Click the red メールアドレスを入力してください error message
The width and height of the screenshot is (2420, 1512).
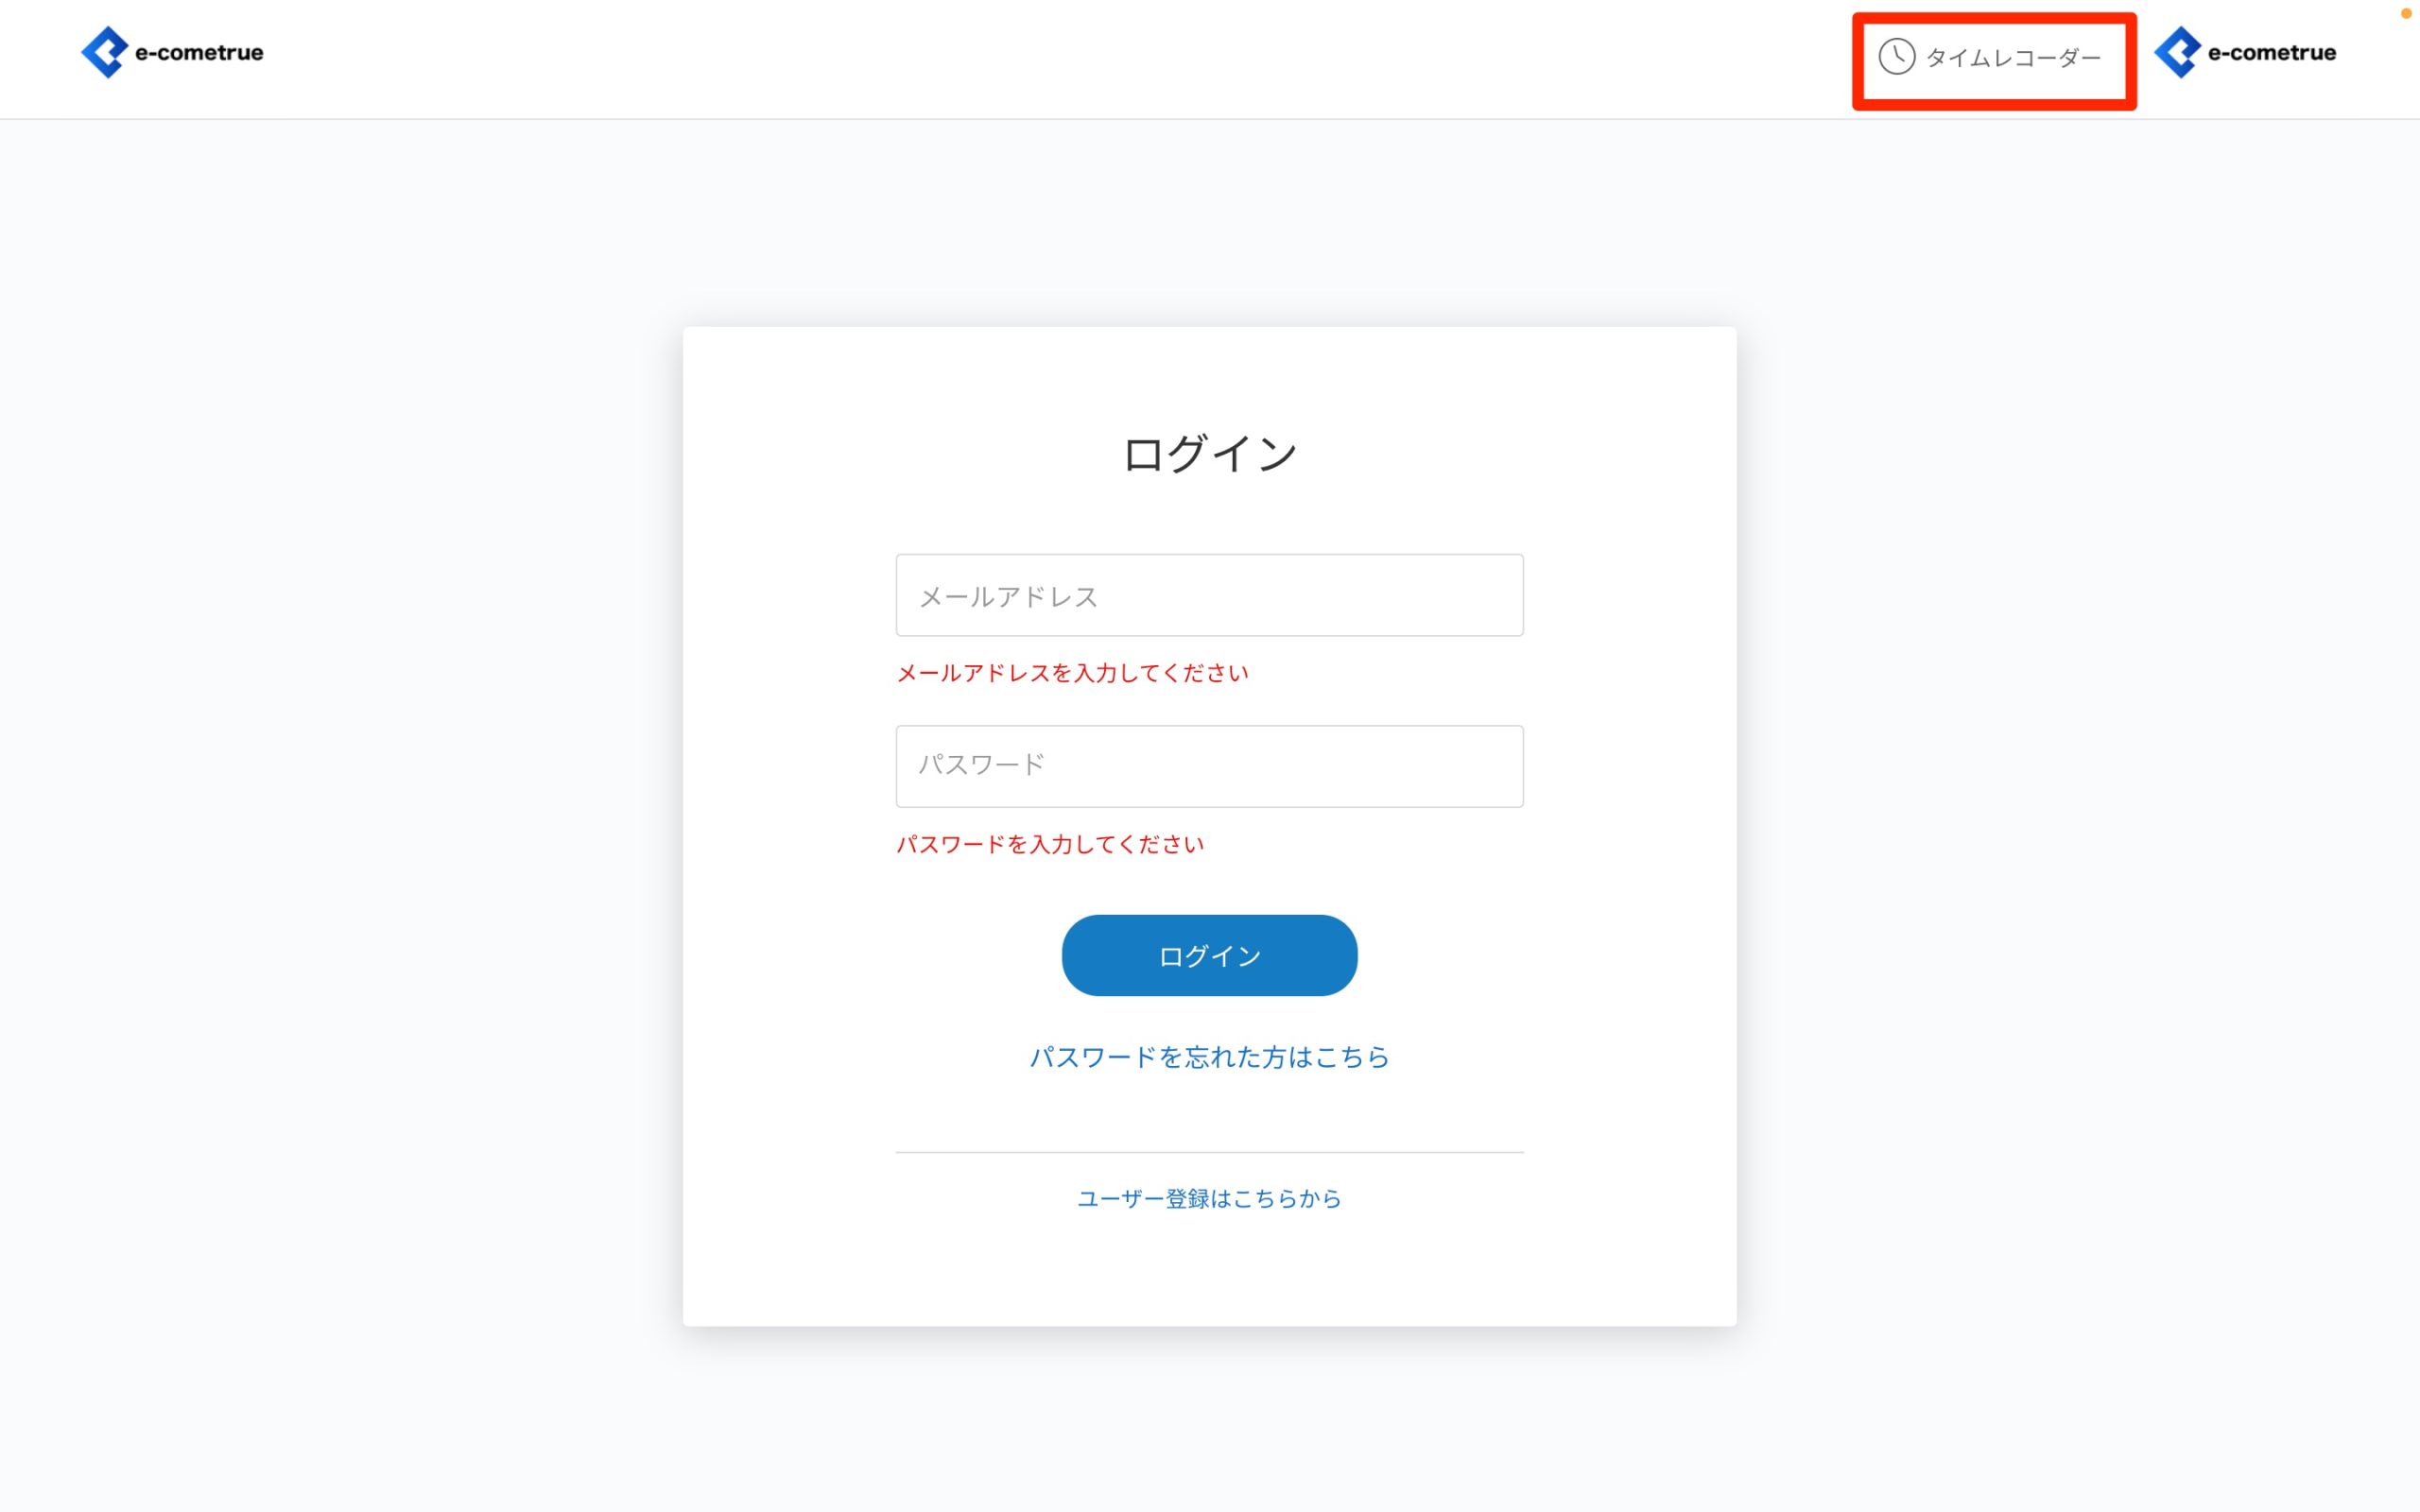(1072, 673)
